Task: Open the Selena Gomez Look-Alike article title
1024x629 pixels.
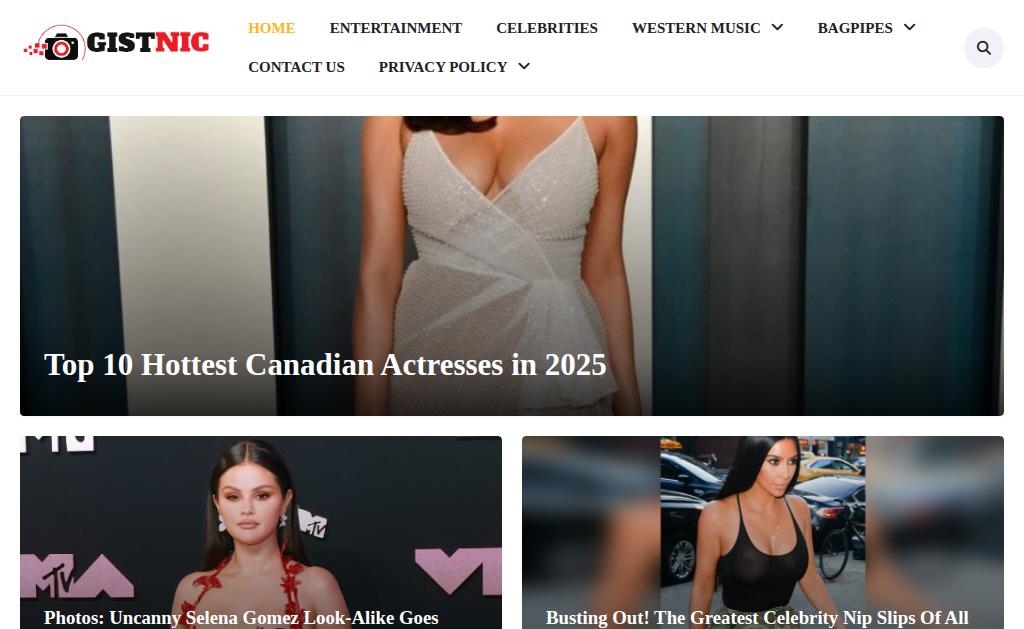Action: (x=241, y=618)
